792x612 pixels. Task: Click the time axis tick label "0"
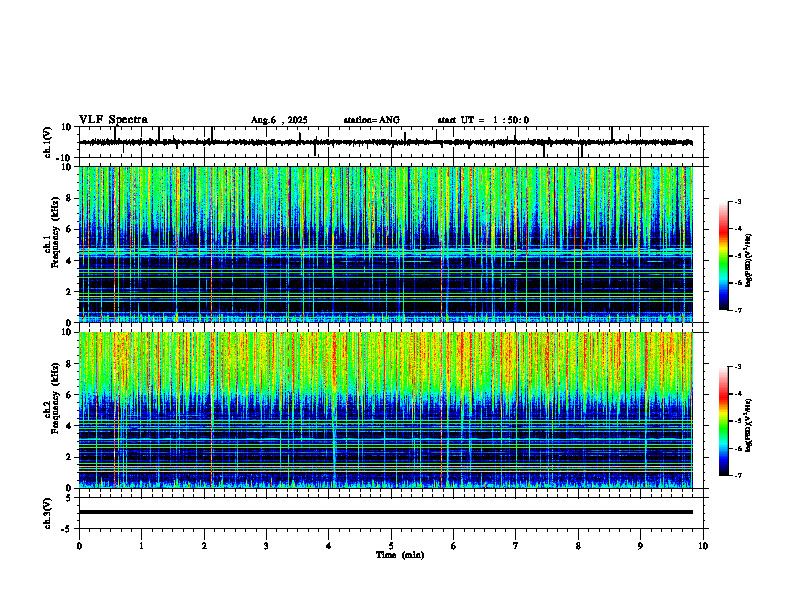79,546
